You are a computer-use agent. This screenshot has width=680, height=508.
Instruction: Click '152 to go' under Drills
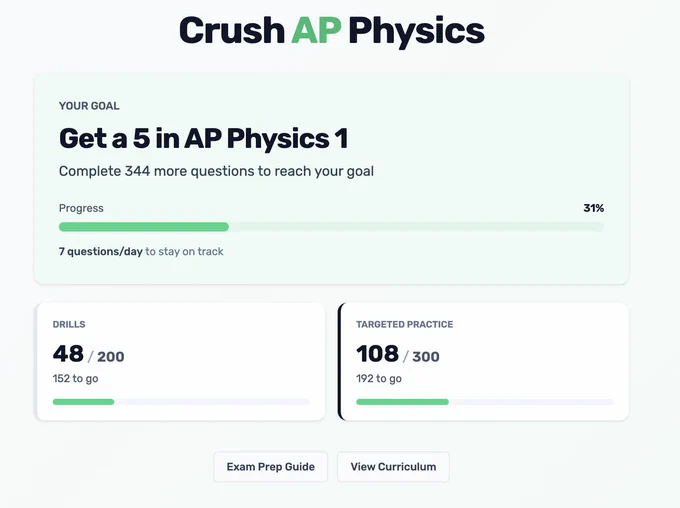(x=75, y=379)
